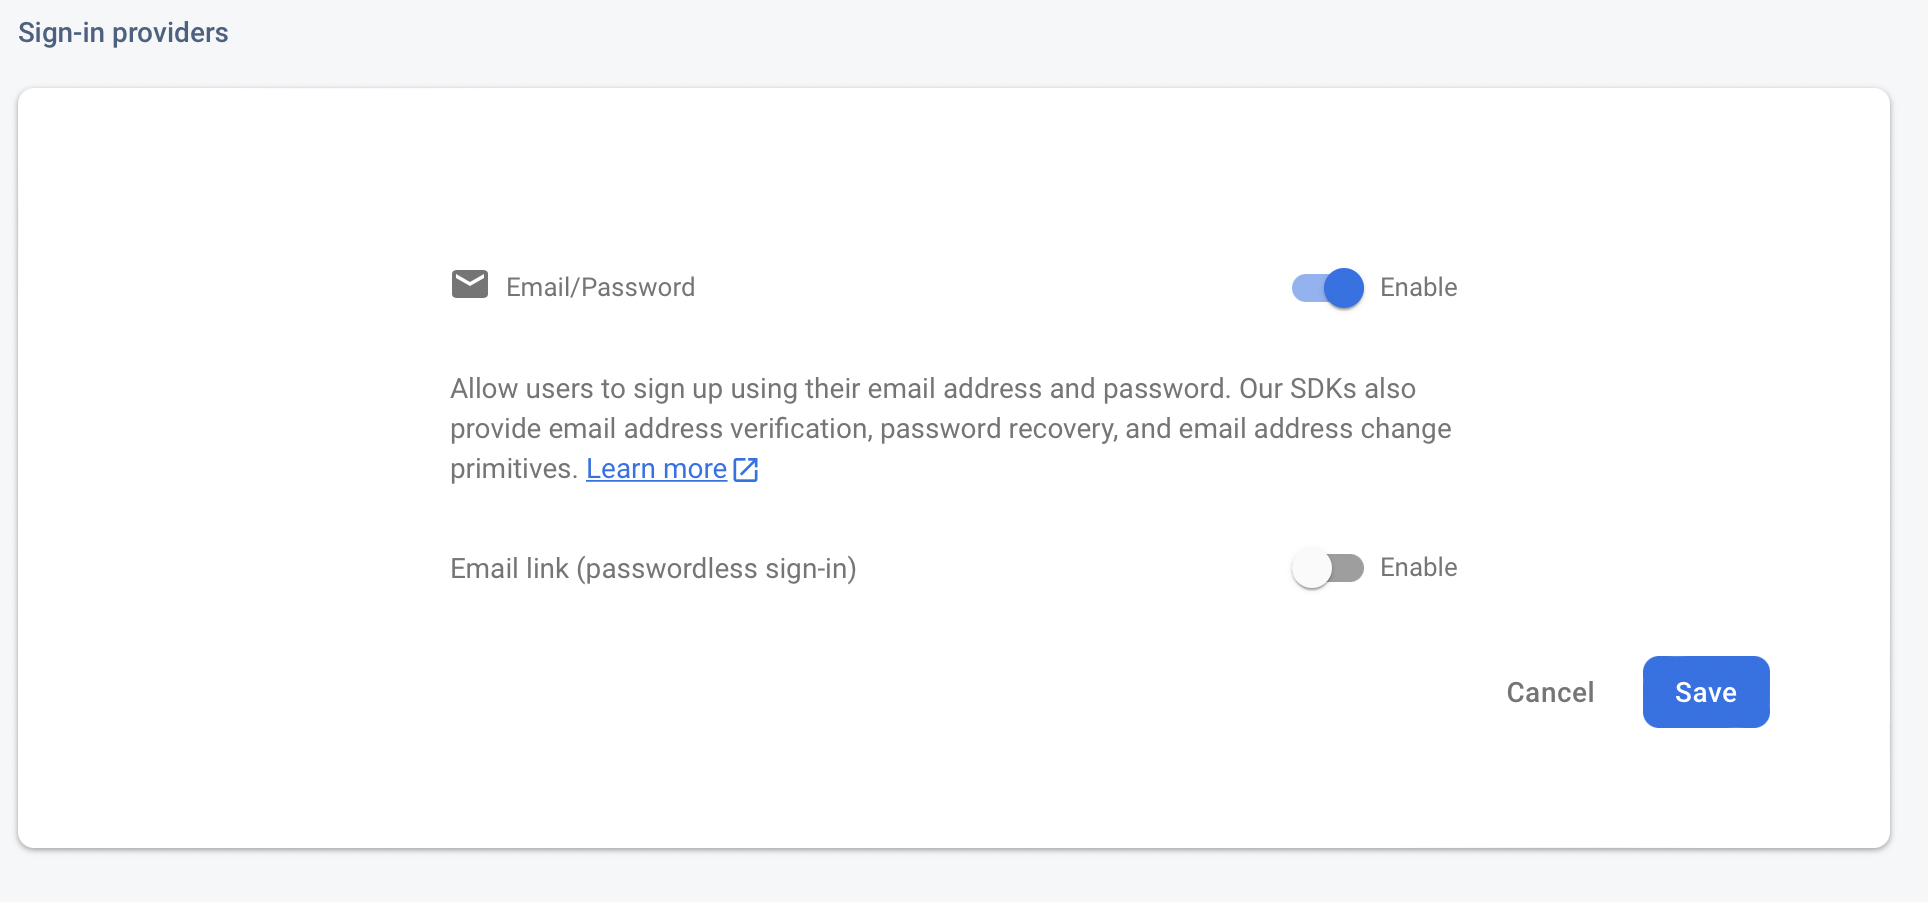Click the "Our SDKs also" text in description
The width and height of the screenshot is (1928, 902).
click(1328, 388)
